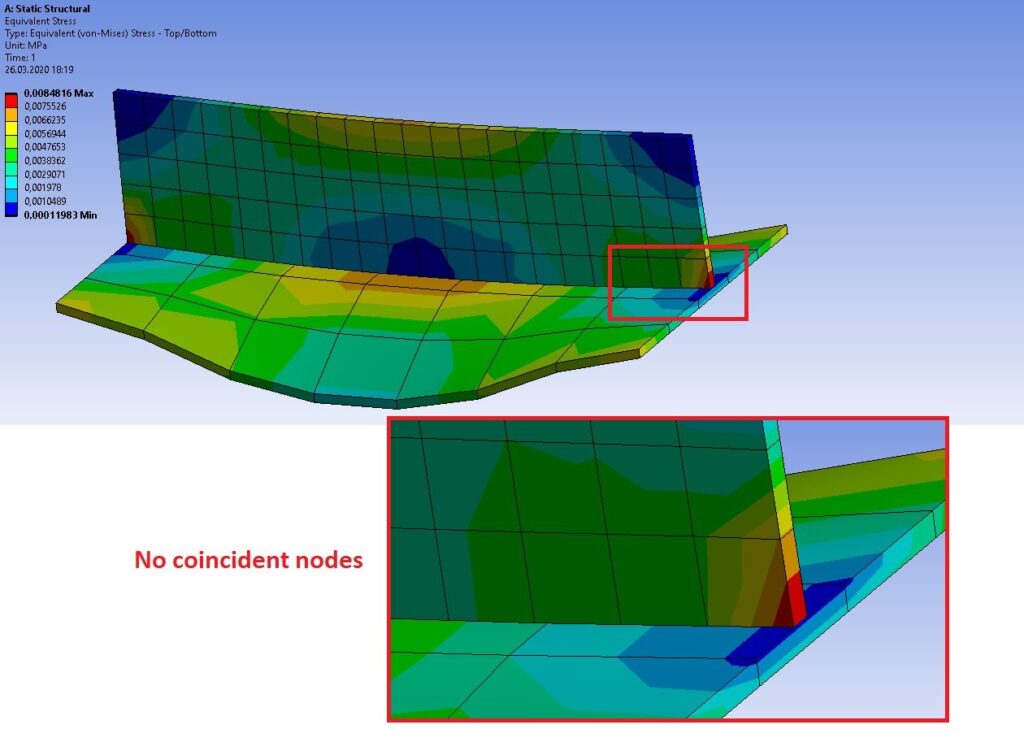
Task: Select legend value '0,001978'
Action: click(42, 187)
